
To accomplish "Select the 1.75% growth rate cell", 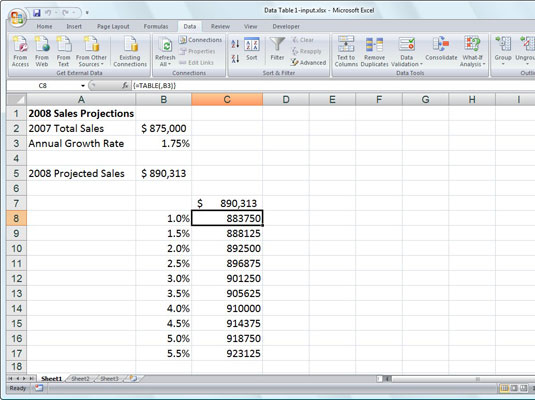I will click(163, 143).
